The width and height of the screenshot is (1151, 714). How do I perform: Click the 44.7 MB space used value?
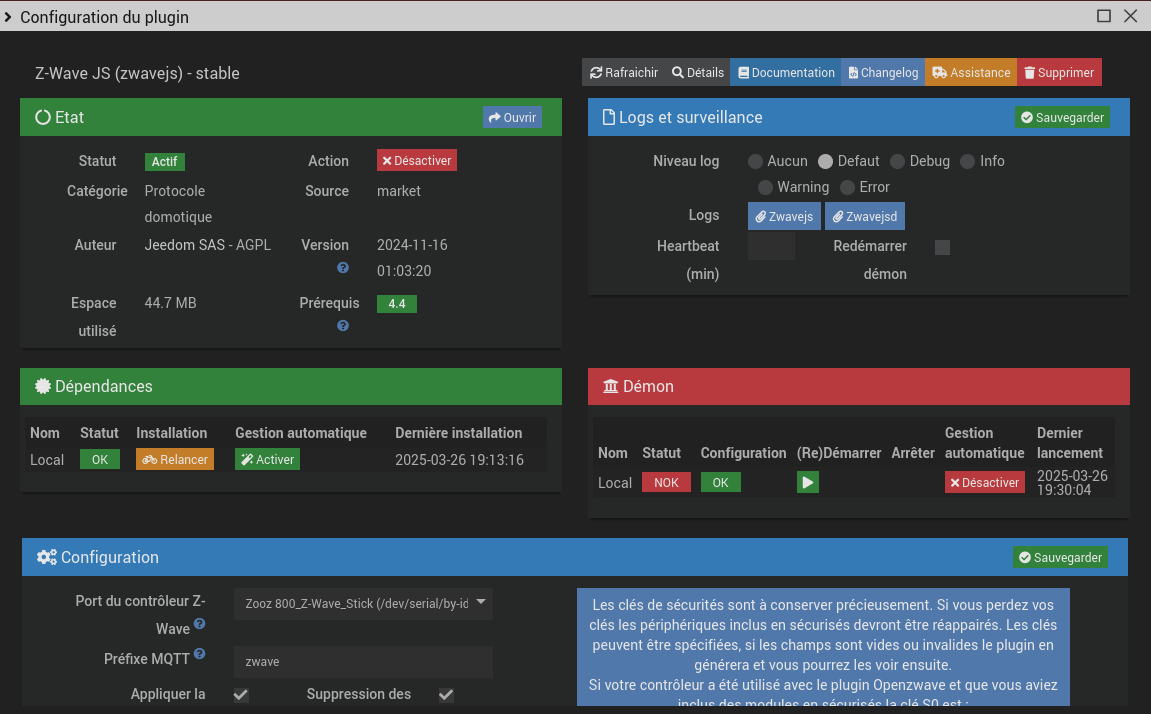170,303
